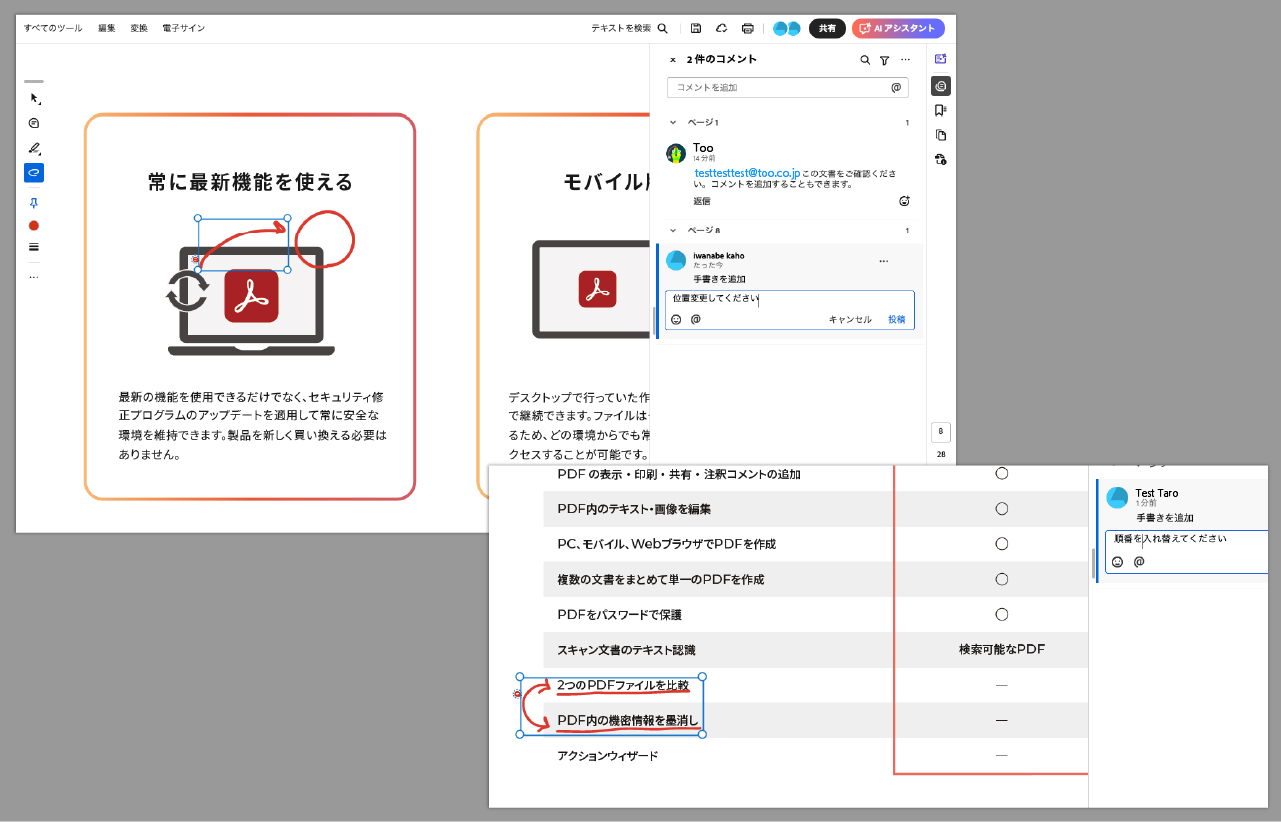Choose the add comment note tool

click(x=34, y=123)
